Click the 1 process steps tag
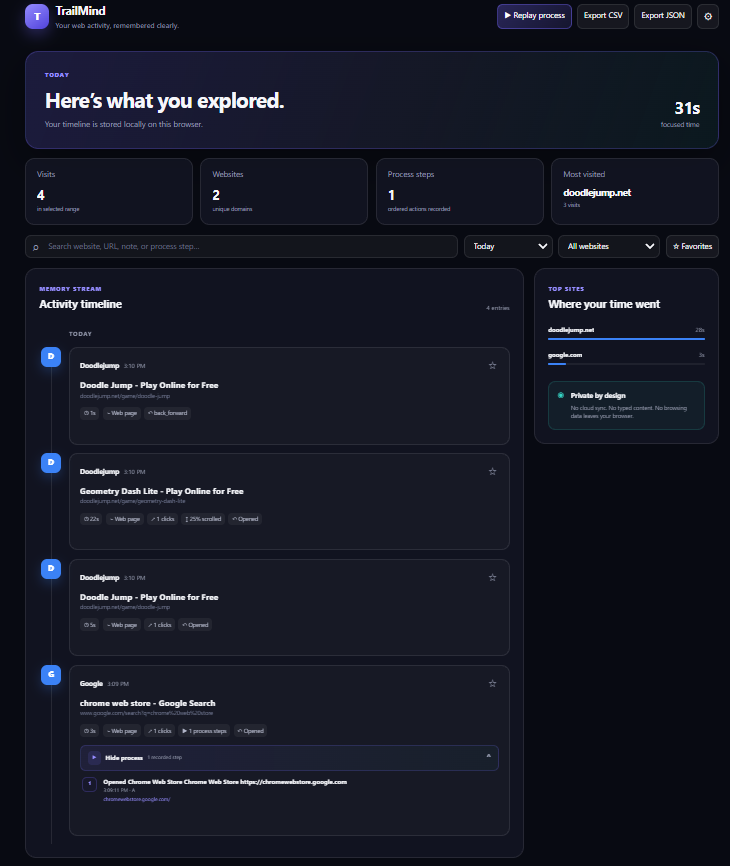 (x=204, y=731)
